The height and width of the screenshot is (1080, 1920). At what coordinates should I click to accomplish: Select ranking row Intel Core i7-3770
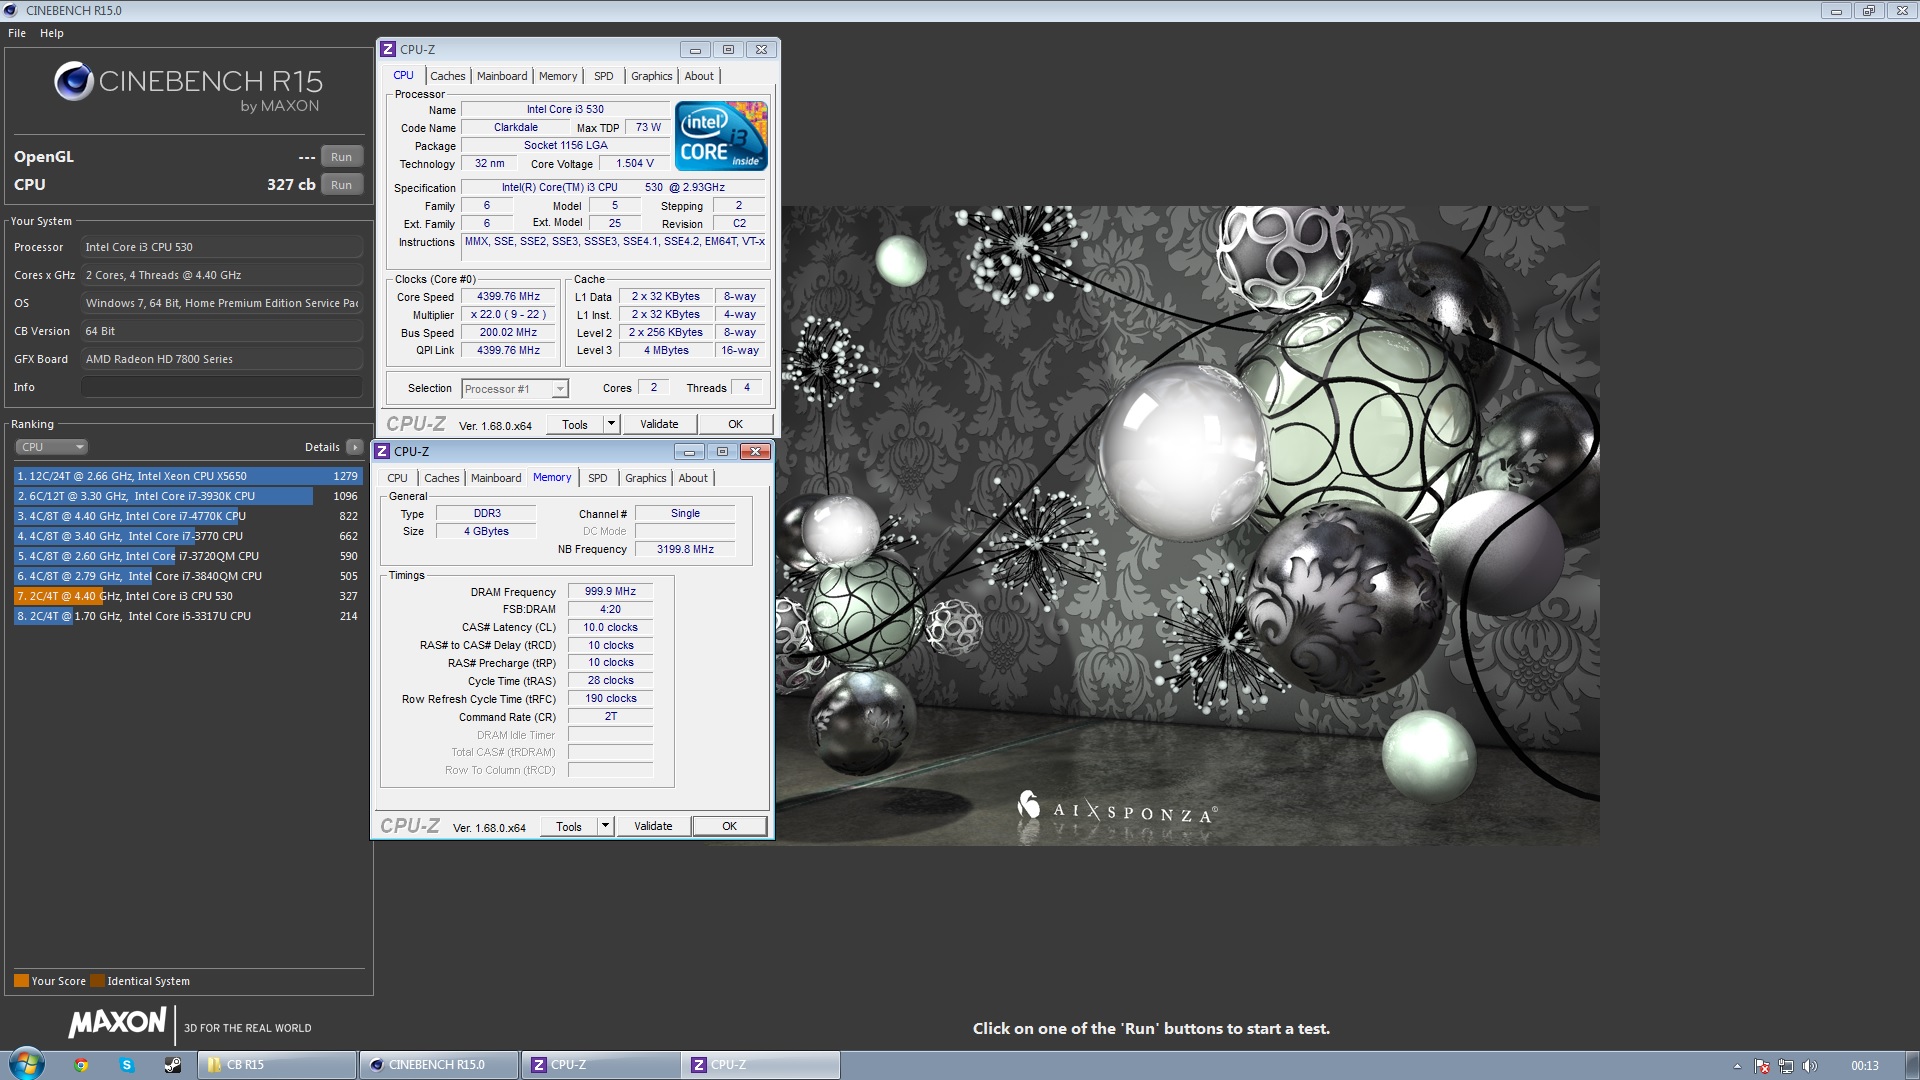click(188, 536)
